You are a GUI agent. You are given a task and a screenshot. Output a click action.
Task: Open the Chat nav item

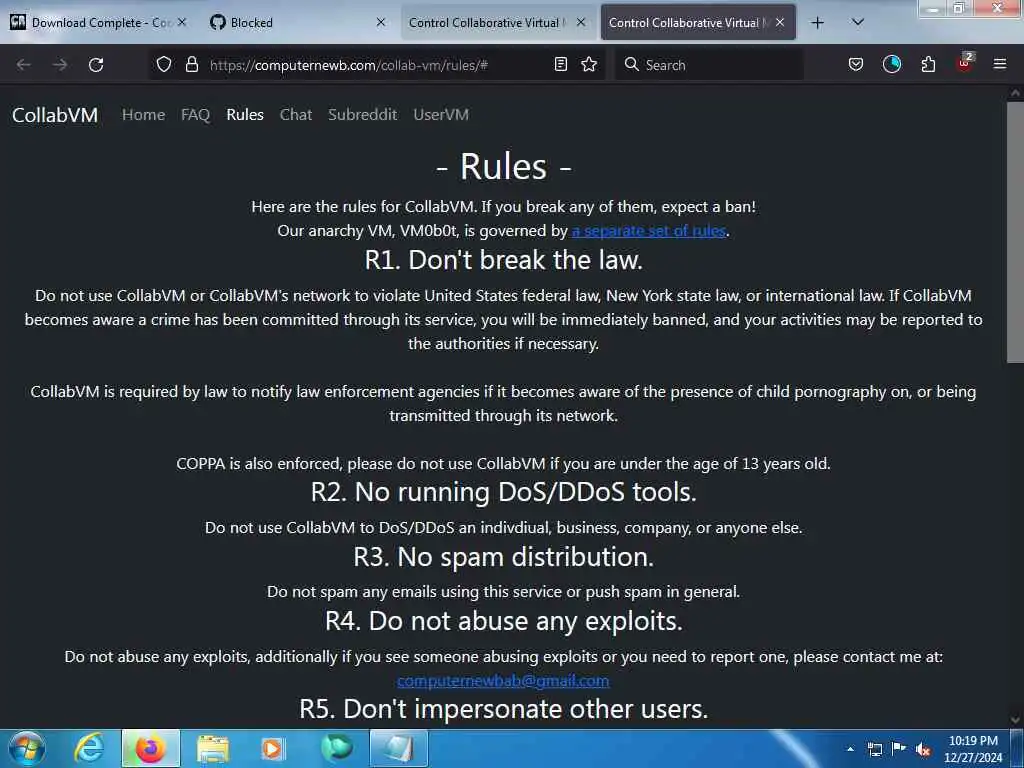coord(296,114)
